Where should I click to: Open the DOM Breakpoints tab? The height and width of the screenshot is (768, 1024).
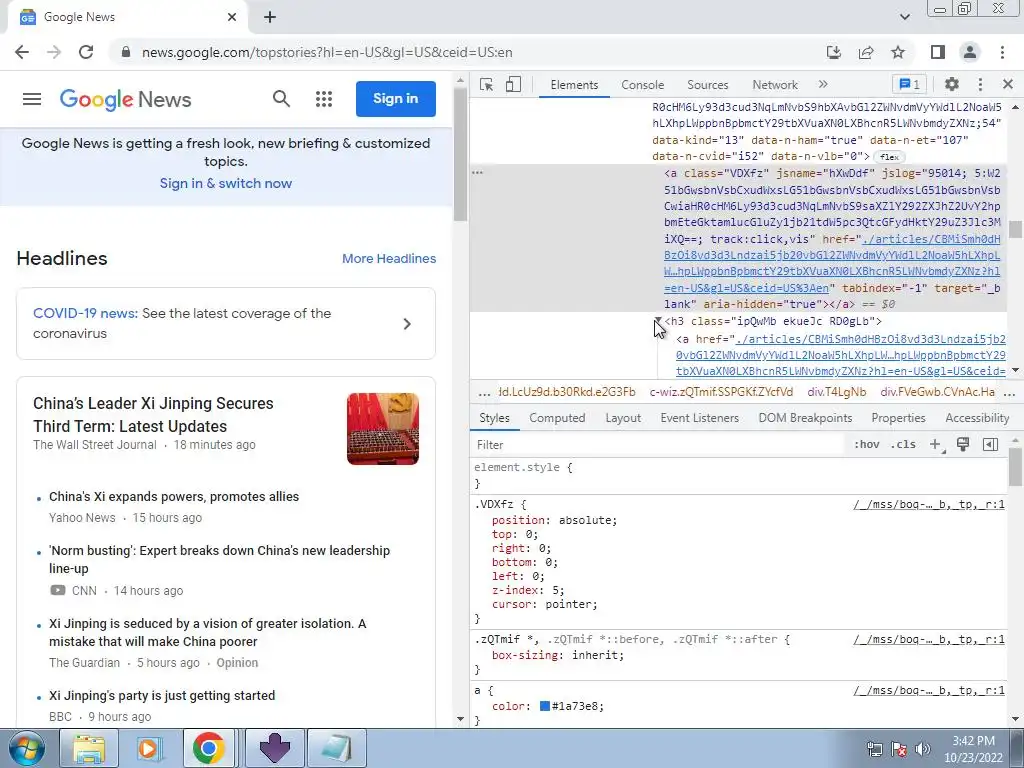click(x=805, y=418)
